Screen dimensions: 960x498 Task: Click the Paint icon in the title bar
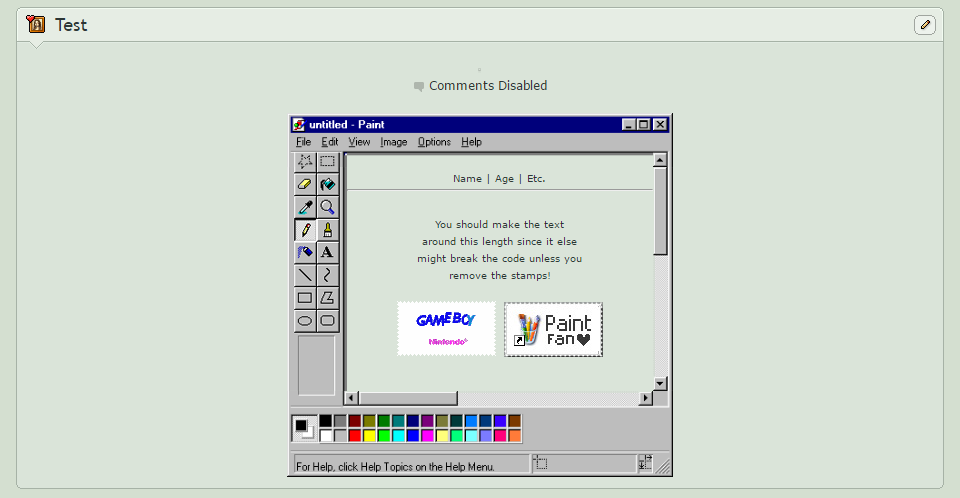pos(299,124)
